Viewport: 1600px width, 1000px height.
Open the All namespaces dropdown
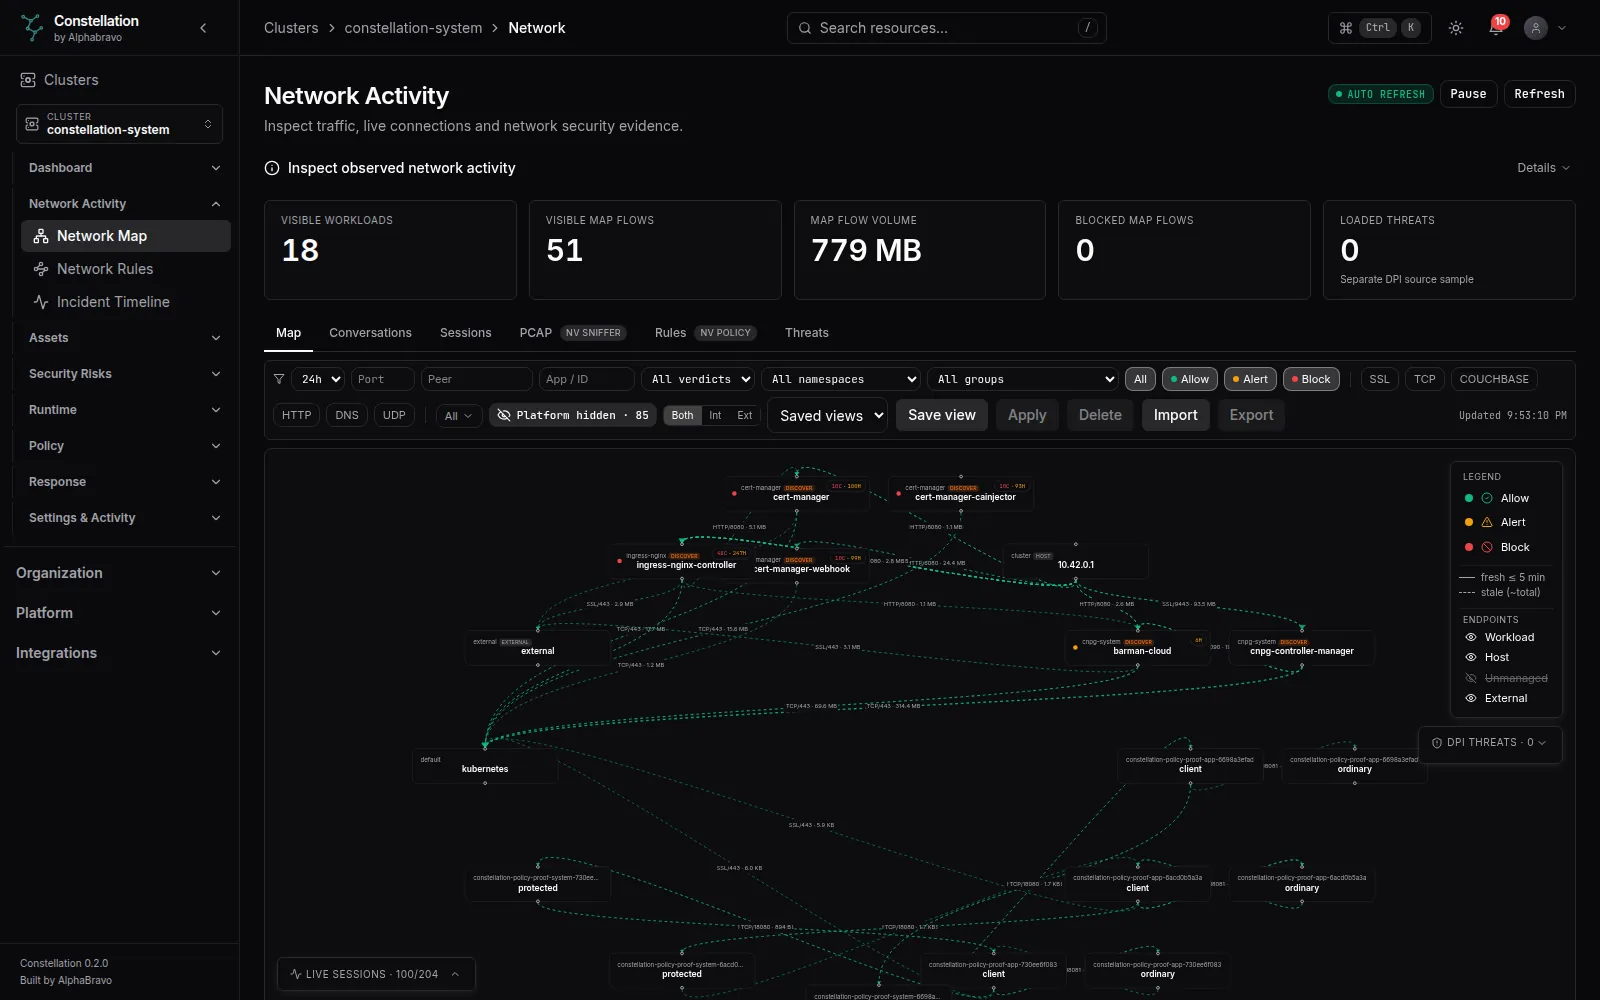tap(841, 379)
